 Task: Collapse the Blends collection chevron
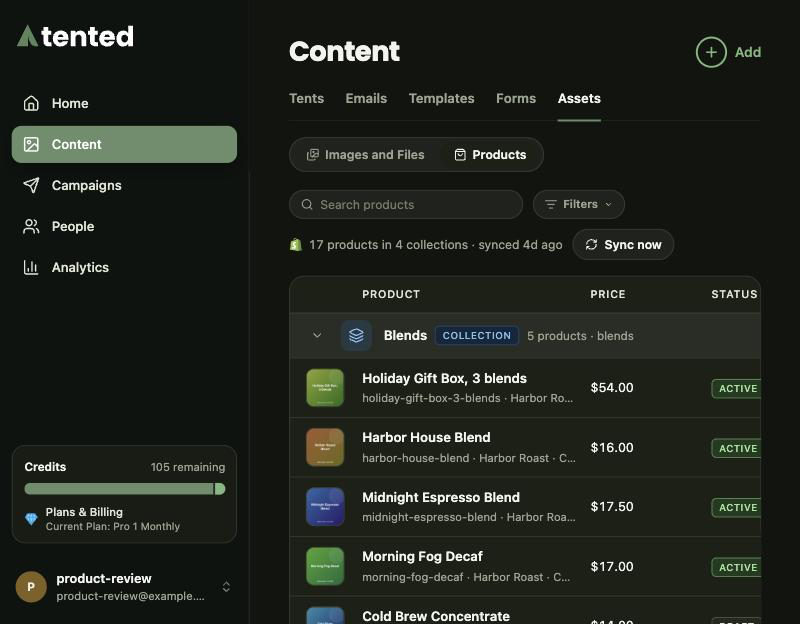pyautogui.click(x=317, y=336)
